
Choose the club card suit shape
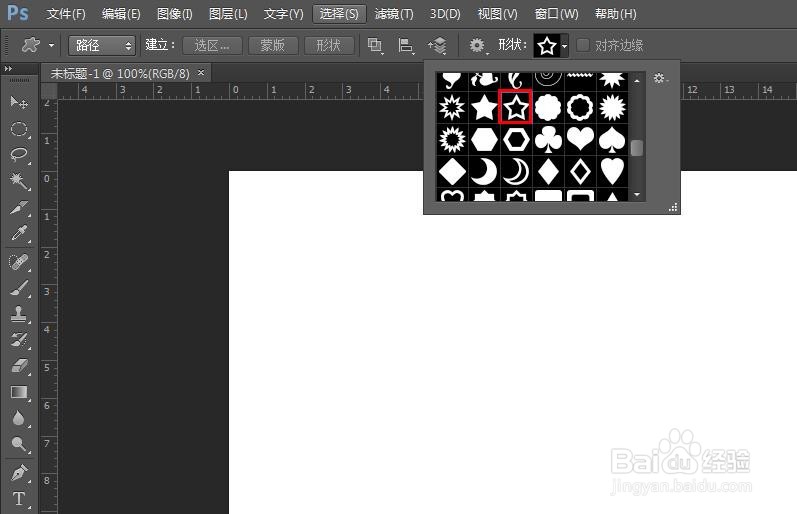point(548,139)
